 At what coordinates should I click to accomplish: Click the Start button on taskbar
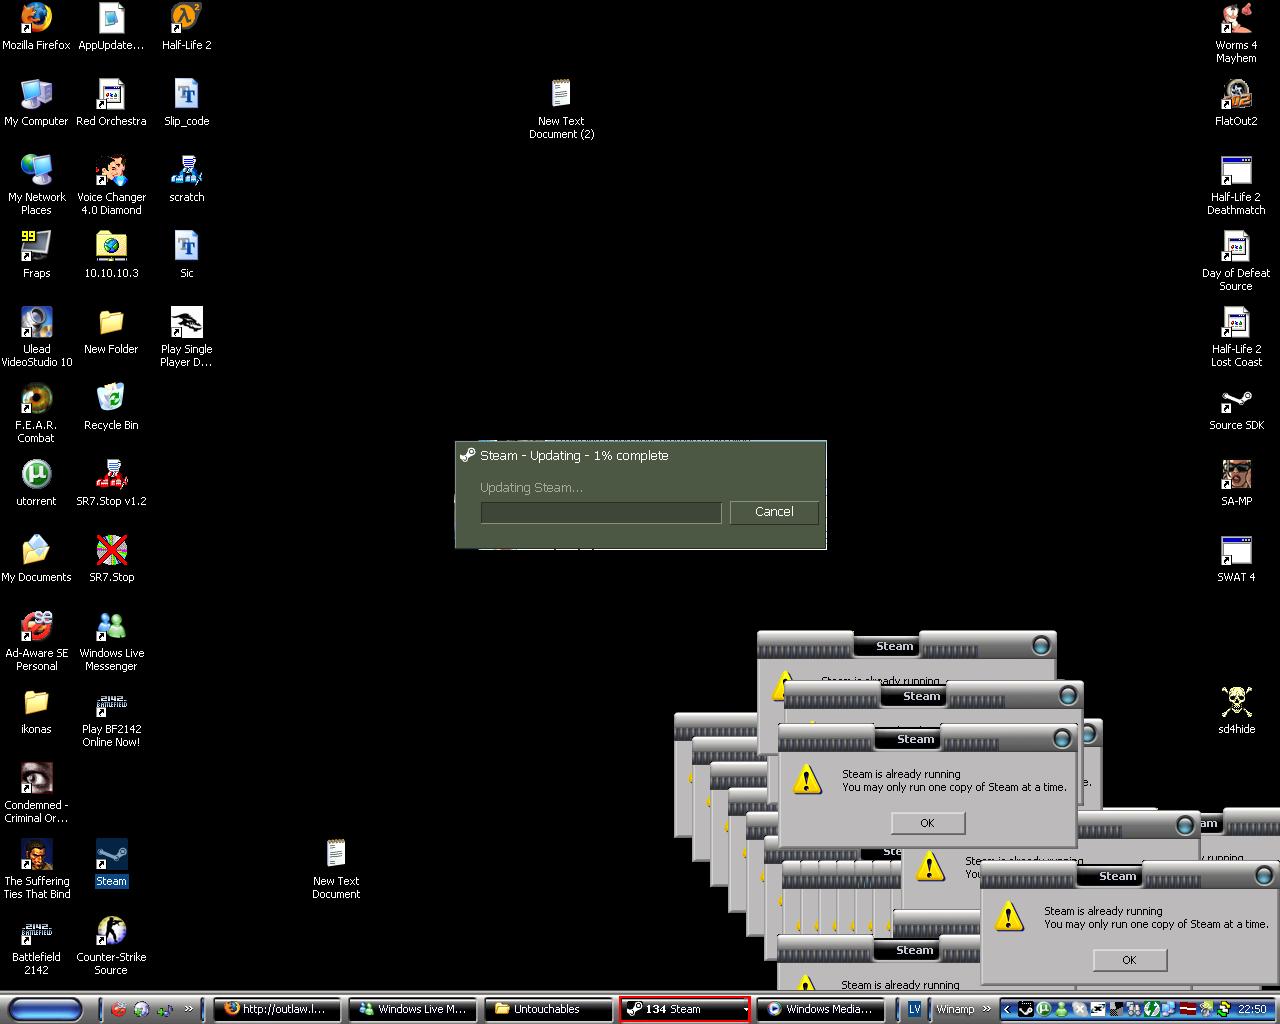pos(44,1009)
